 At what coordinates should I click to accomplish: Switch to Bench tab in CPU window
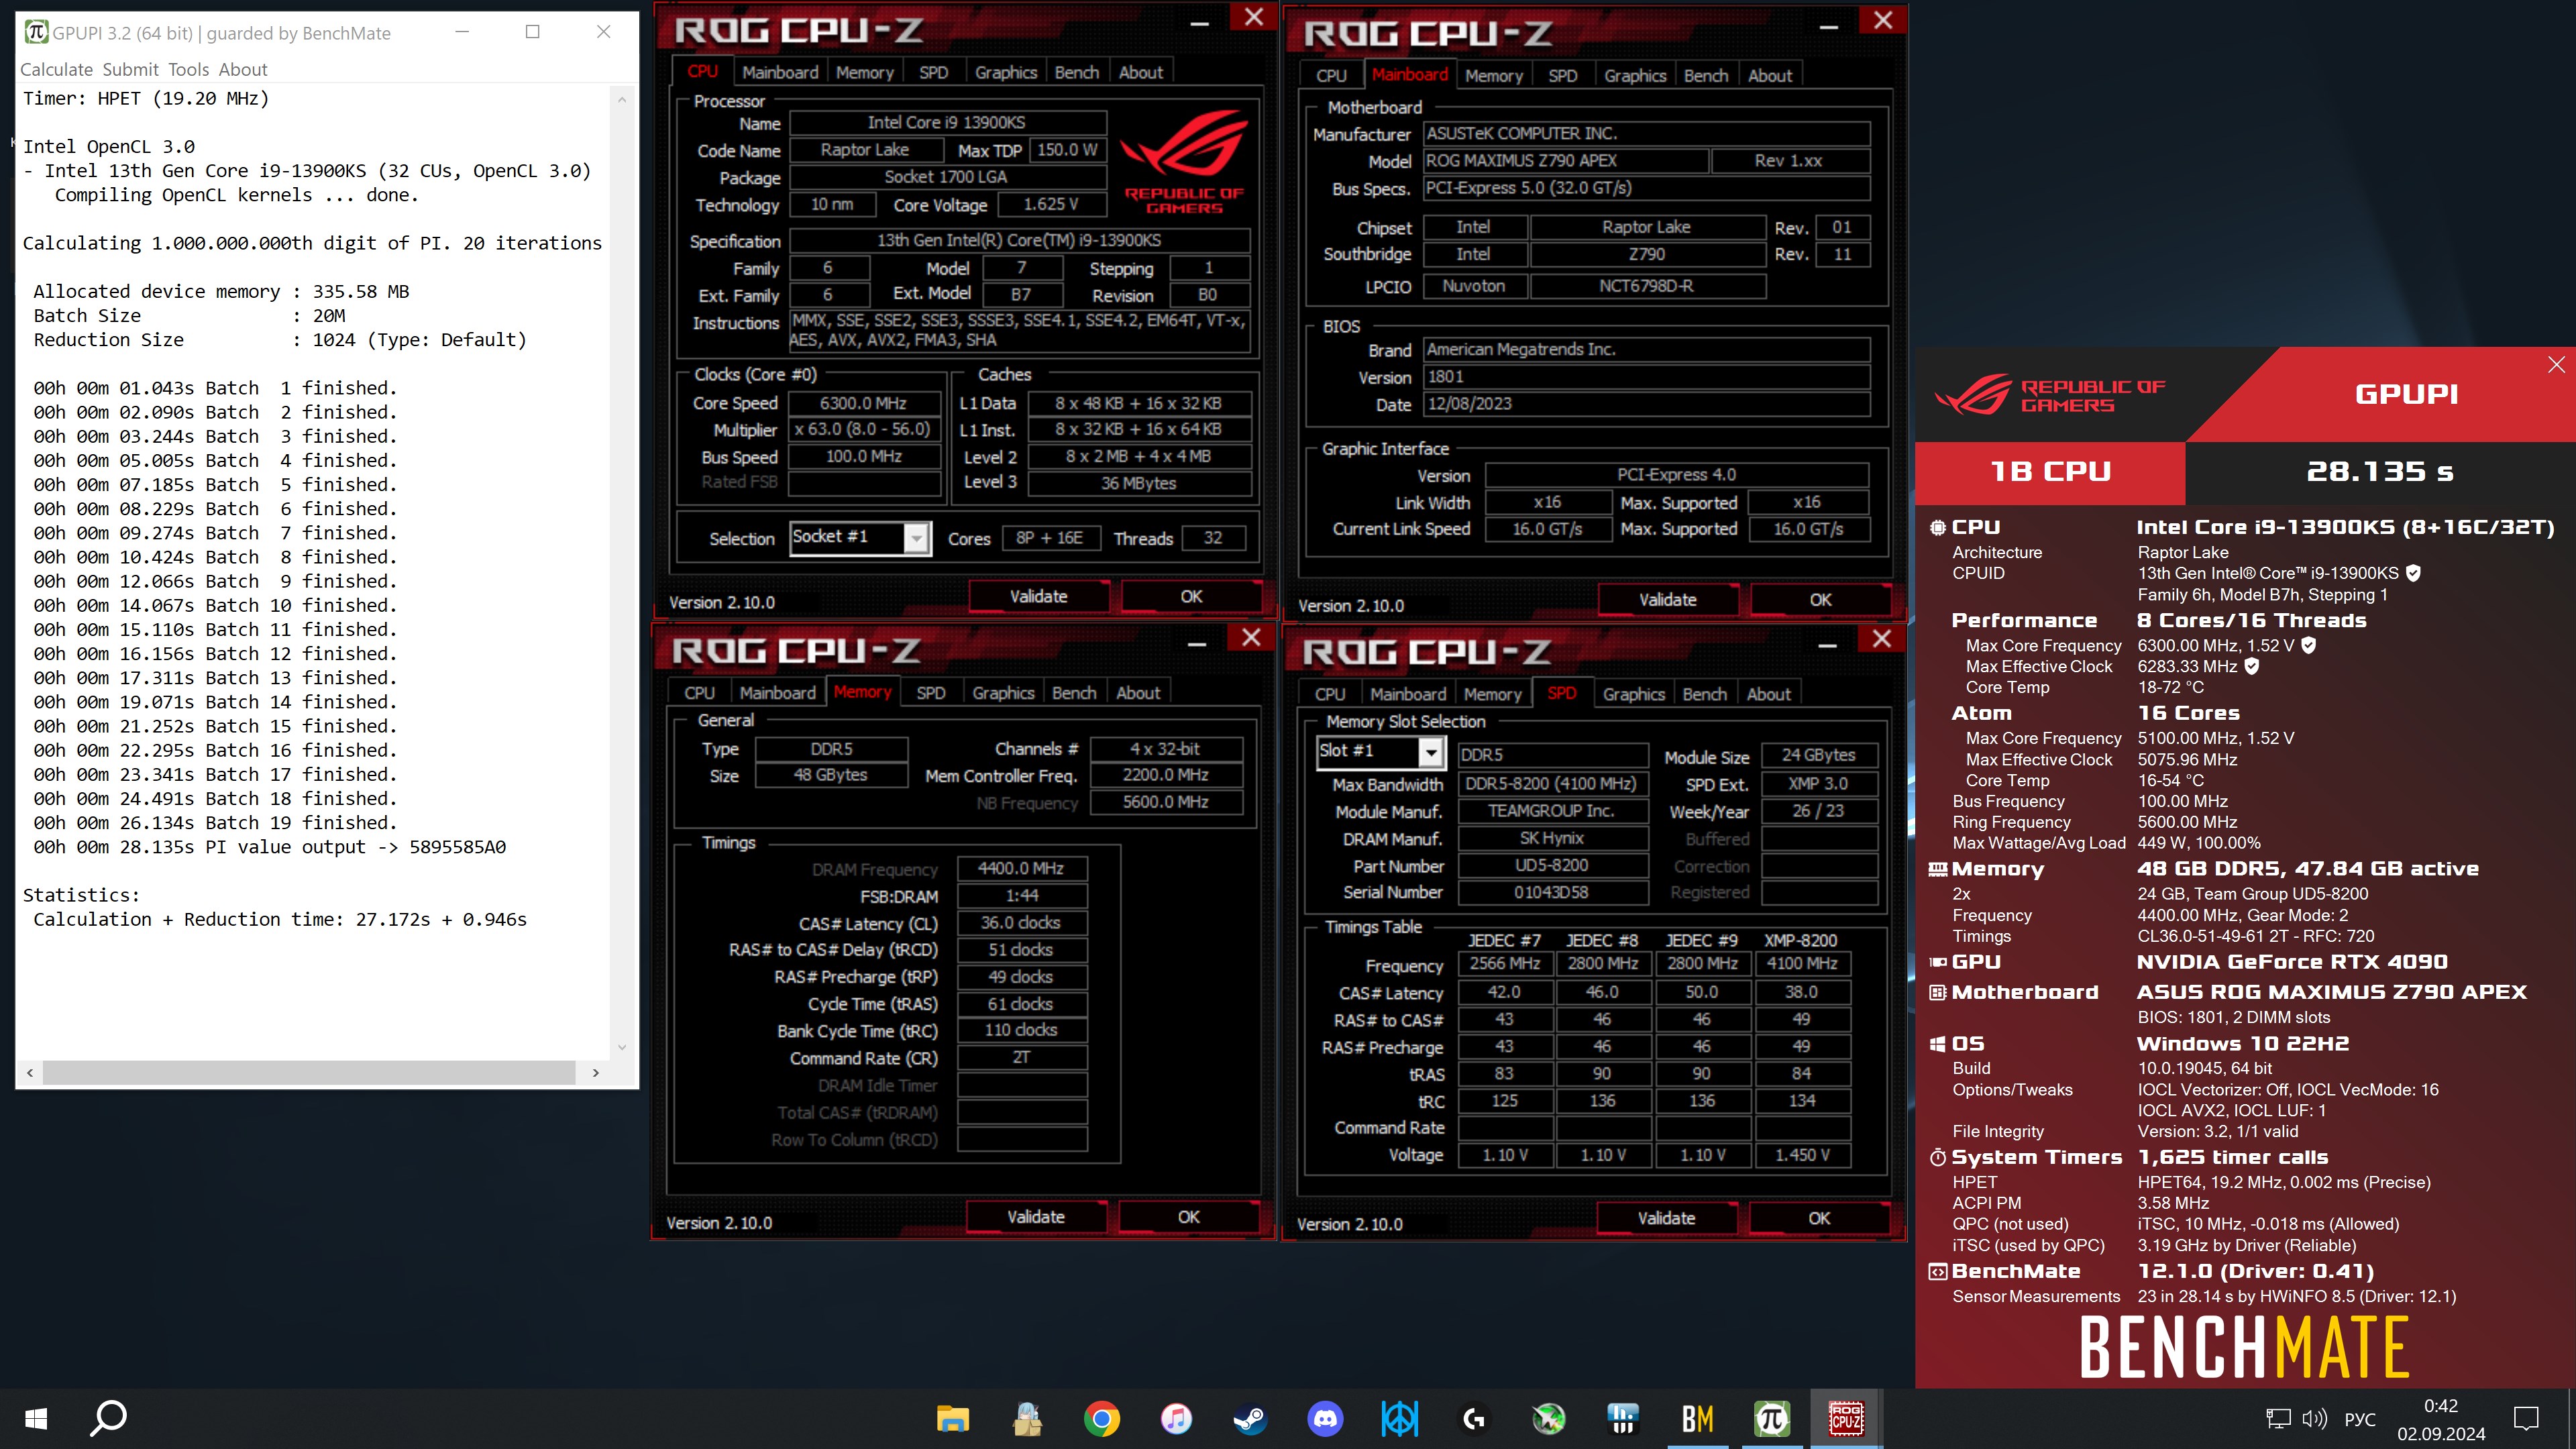click(x=1076, y=72)
